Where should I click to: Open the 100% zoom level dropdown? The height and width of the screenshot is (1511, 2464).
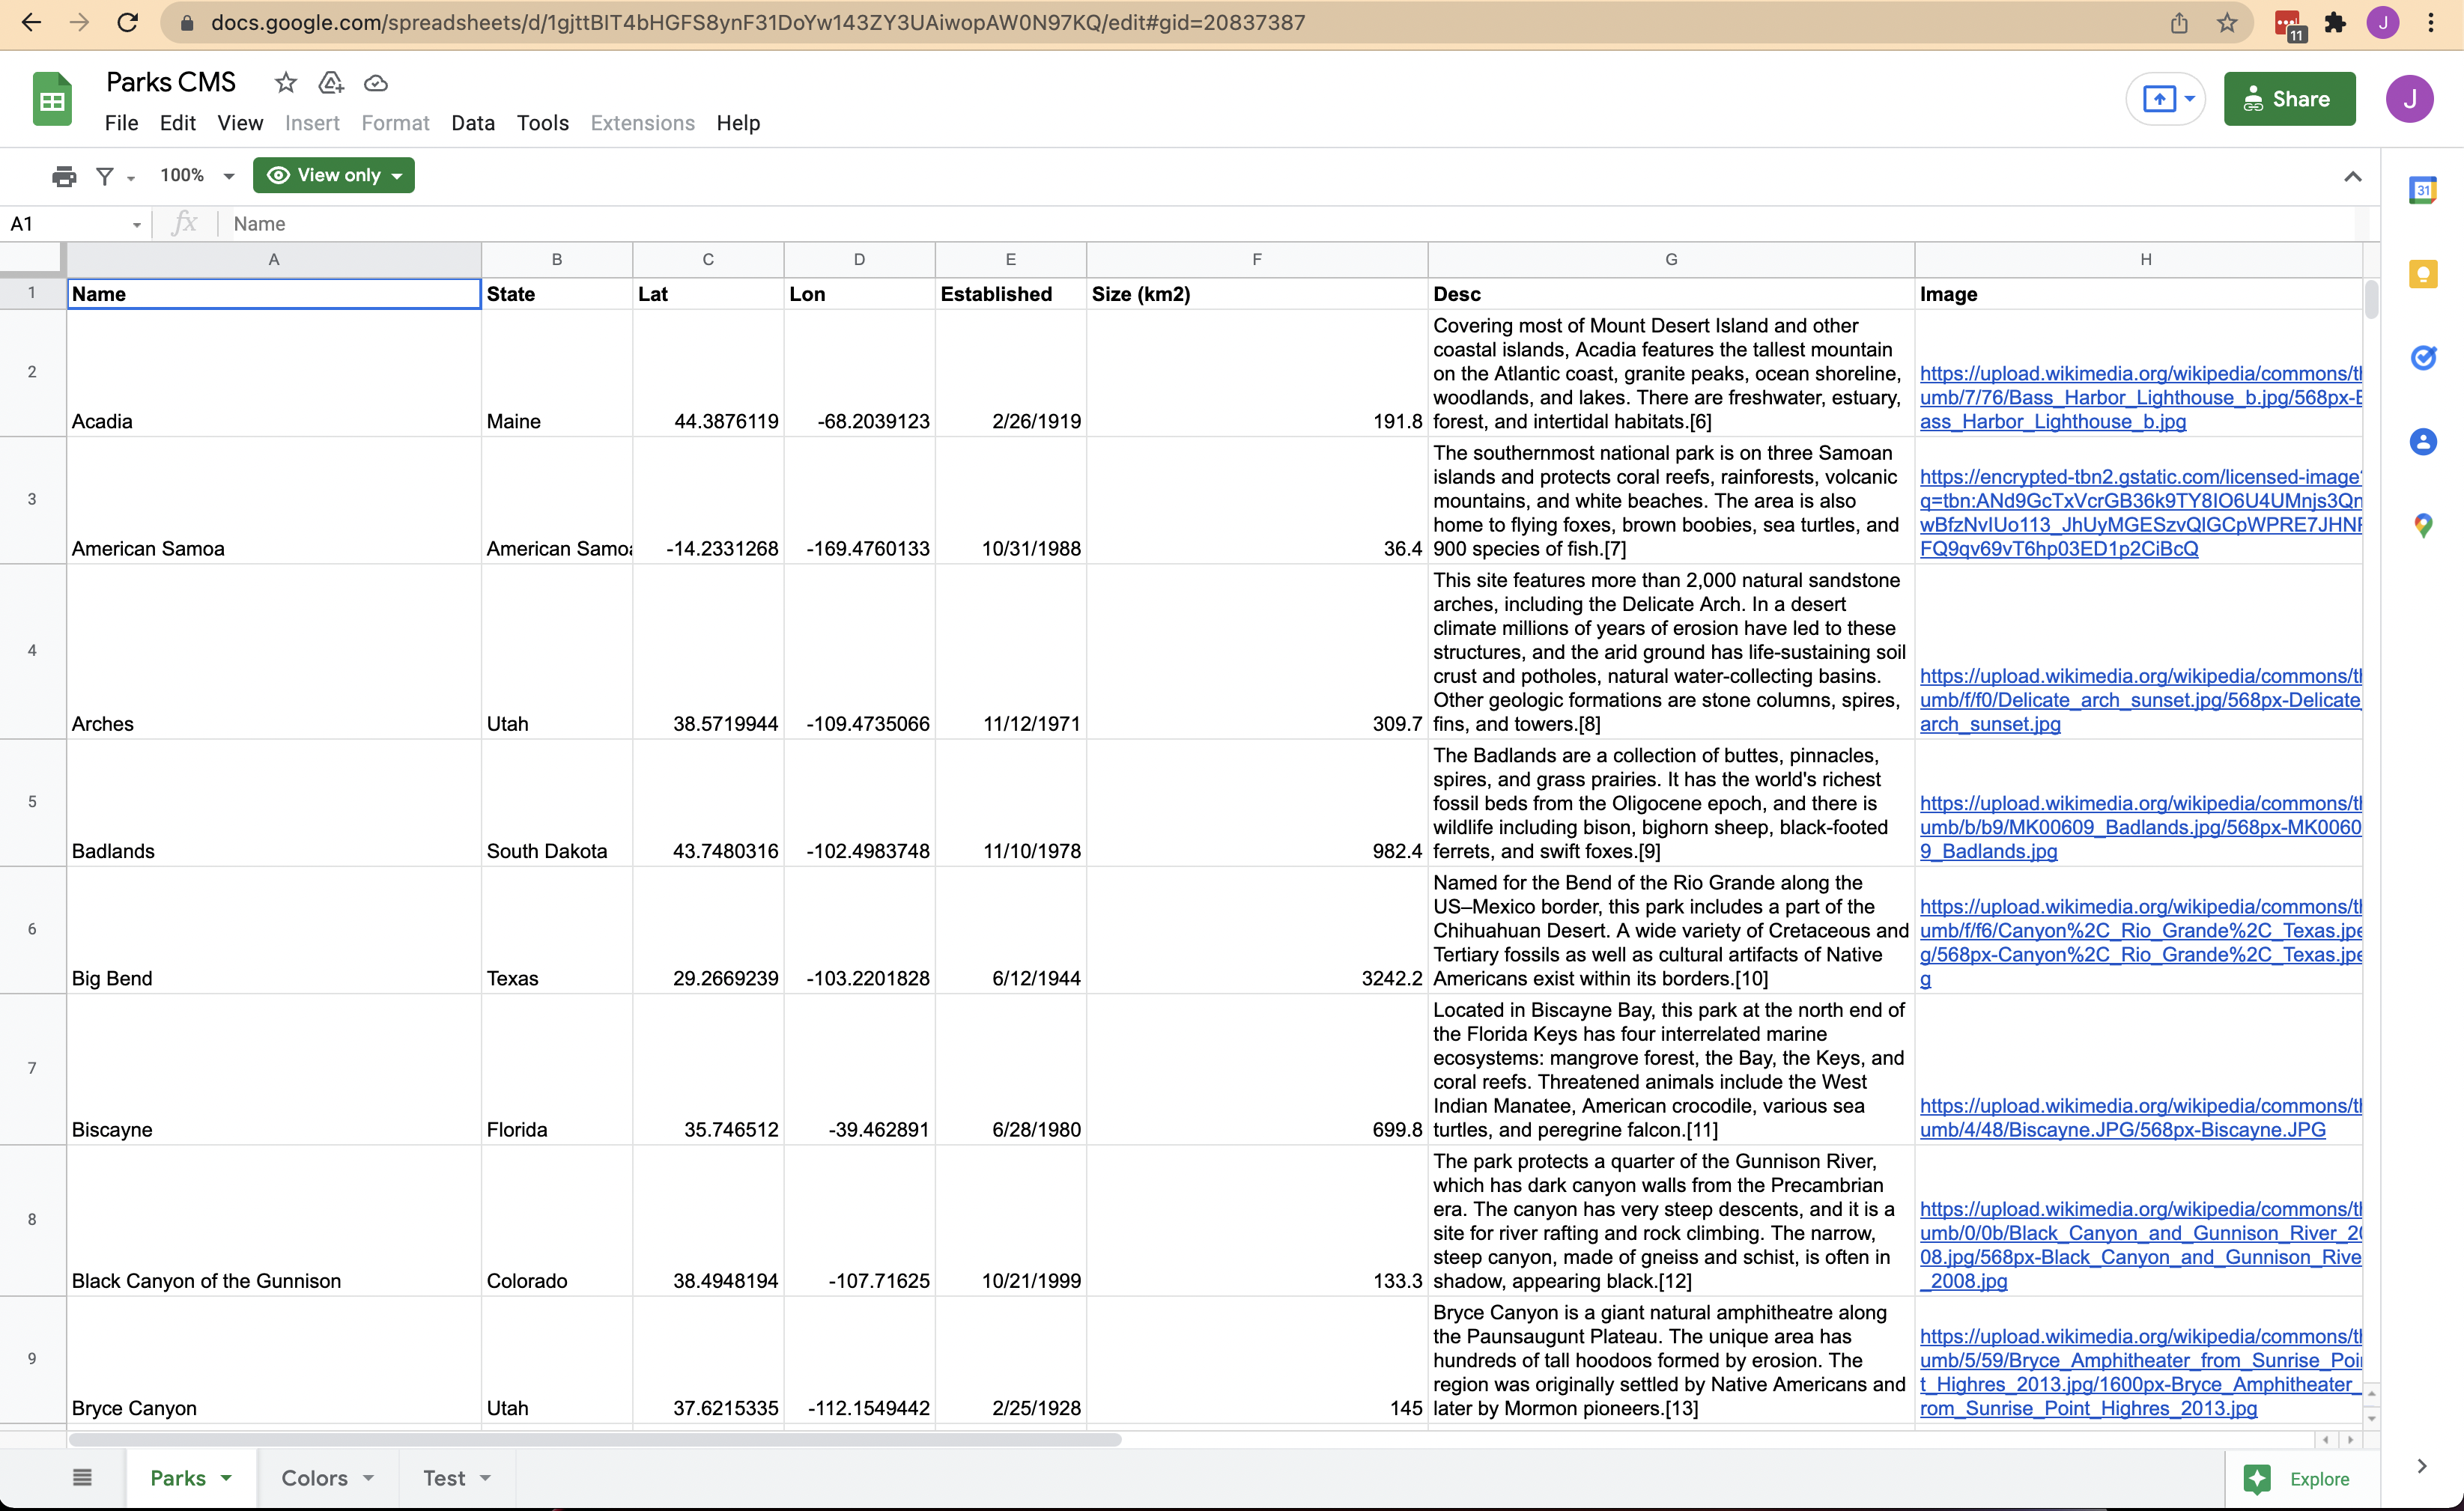[196, 176]
